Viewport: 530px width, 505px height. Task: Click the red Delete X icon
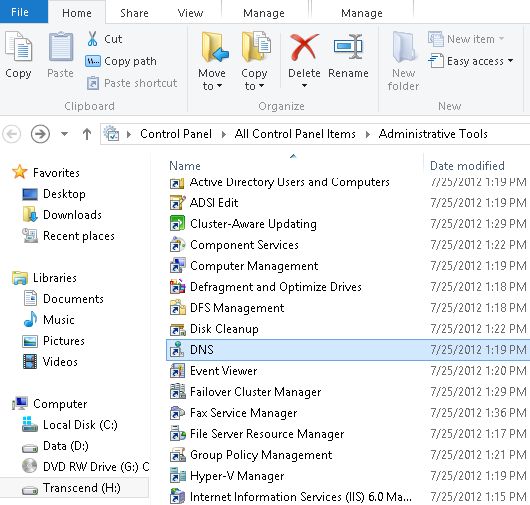(x=304, y=46)
